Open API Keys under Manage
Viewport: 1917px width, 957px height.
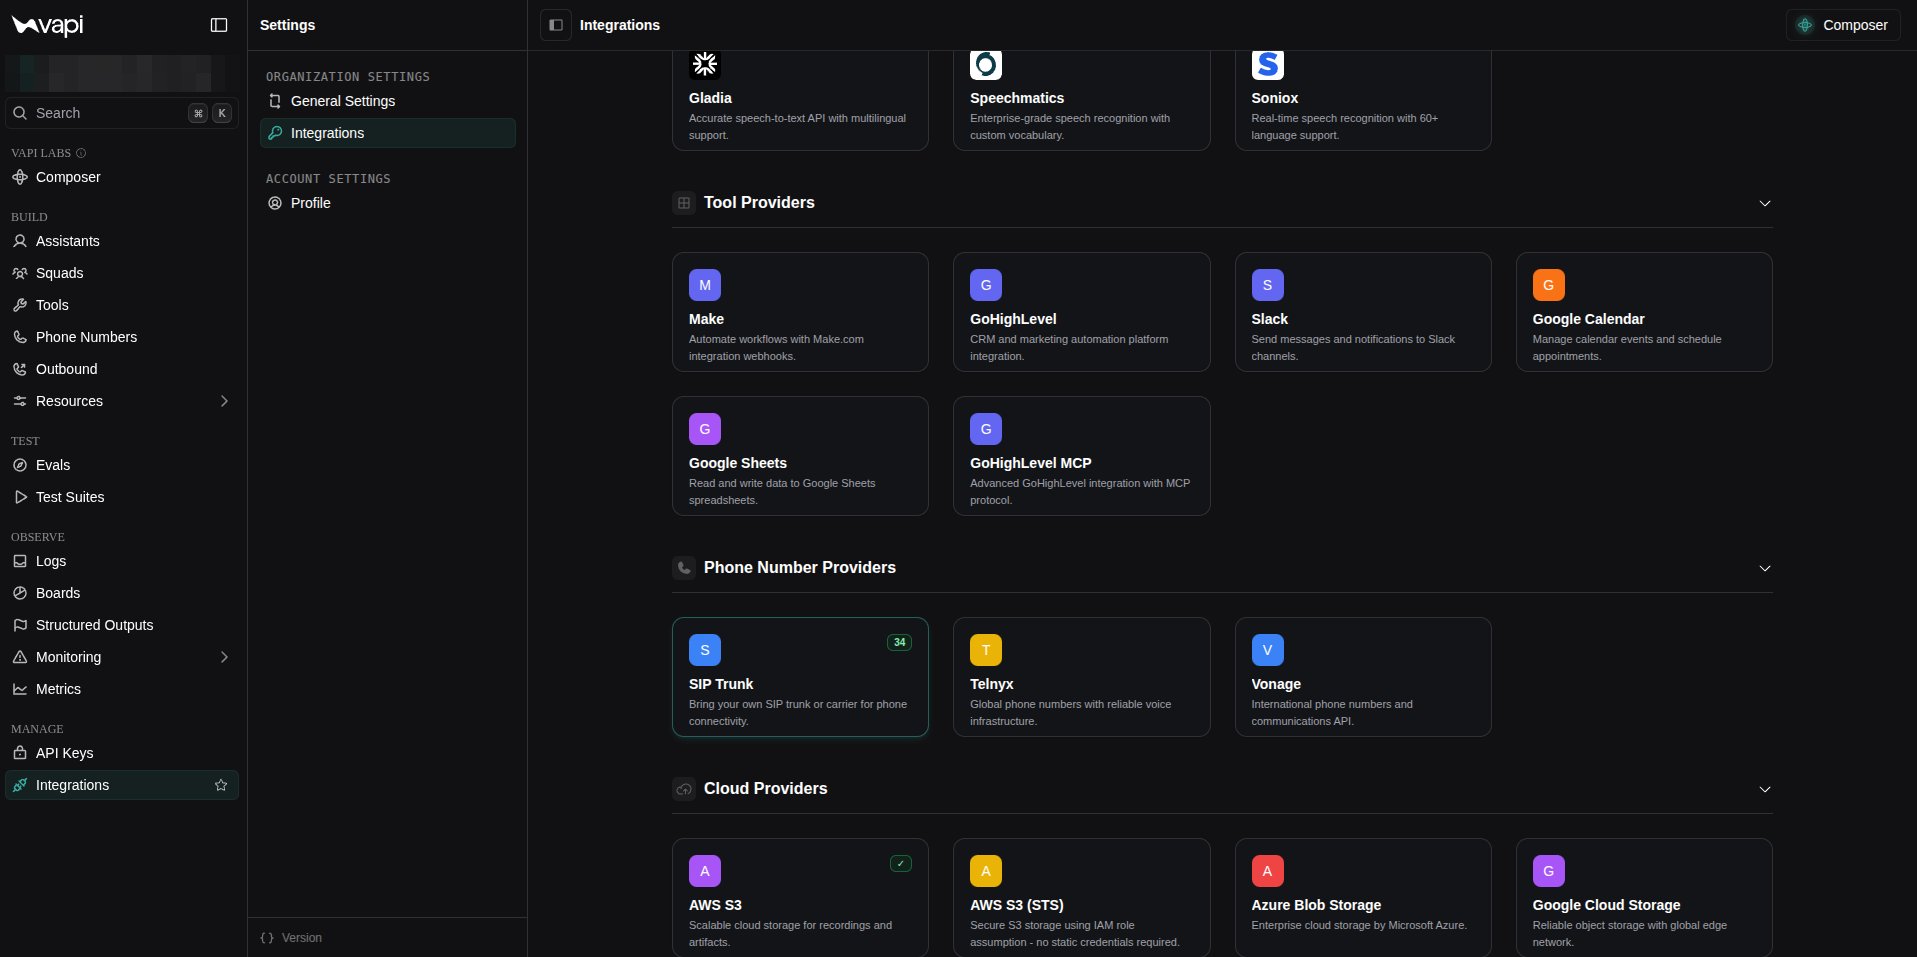pos(121,753)
